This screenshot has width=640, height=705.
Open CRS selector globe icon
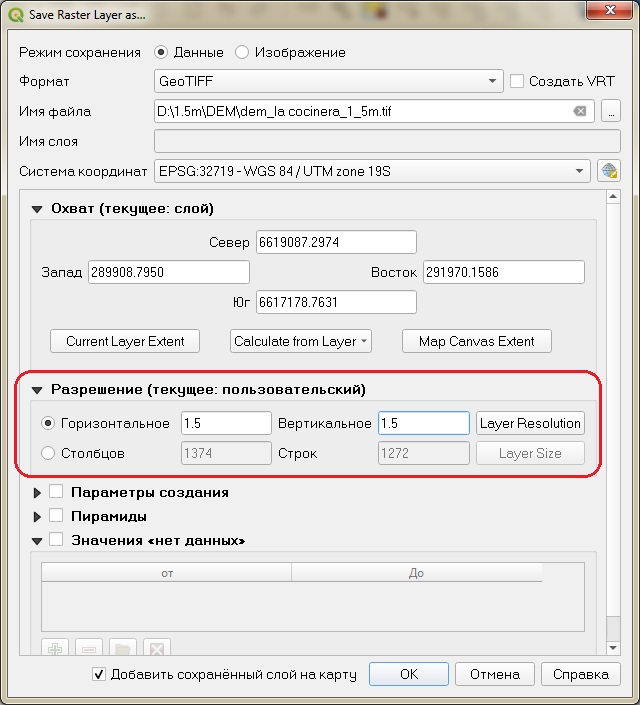coord(609,171)
